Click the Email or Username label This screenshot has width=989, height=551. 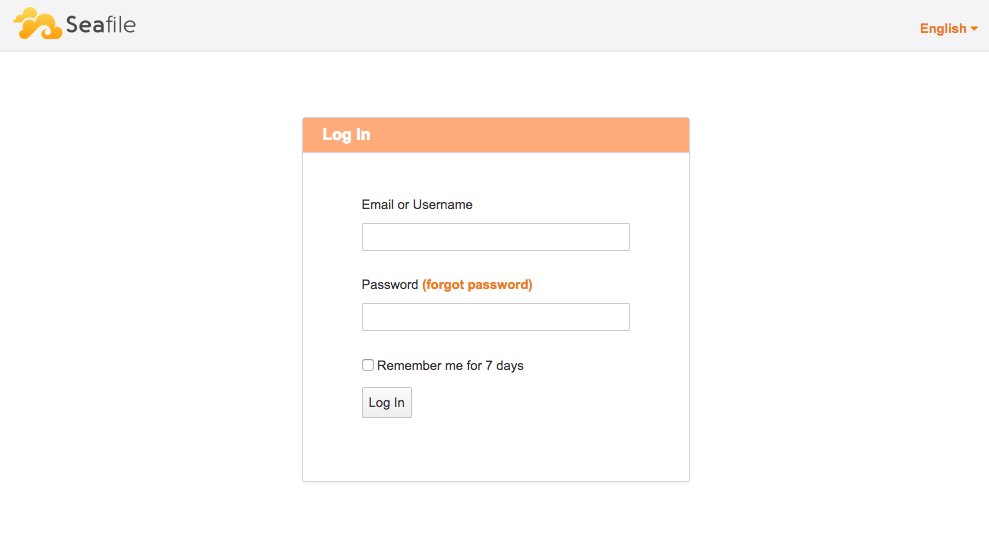pyautogui.click(x=417, y=205)
